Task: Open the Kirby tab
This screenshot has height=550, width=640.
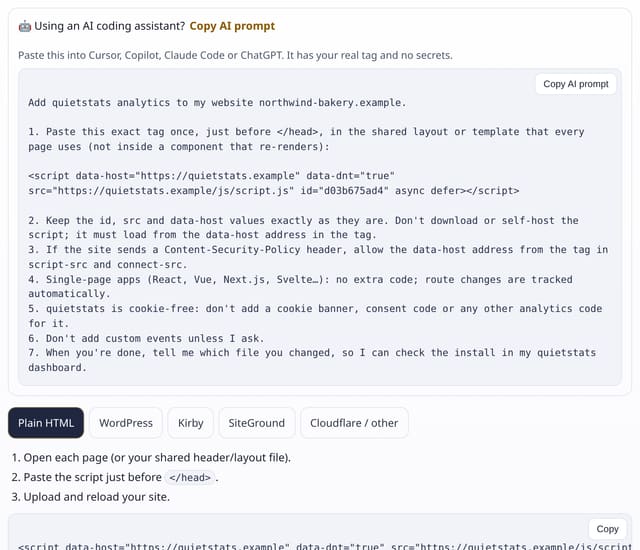Action: (x=191, y=423)
